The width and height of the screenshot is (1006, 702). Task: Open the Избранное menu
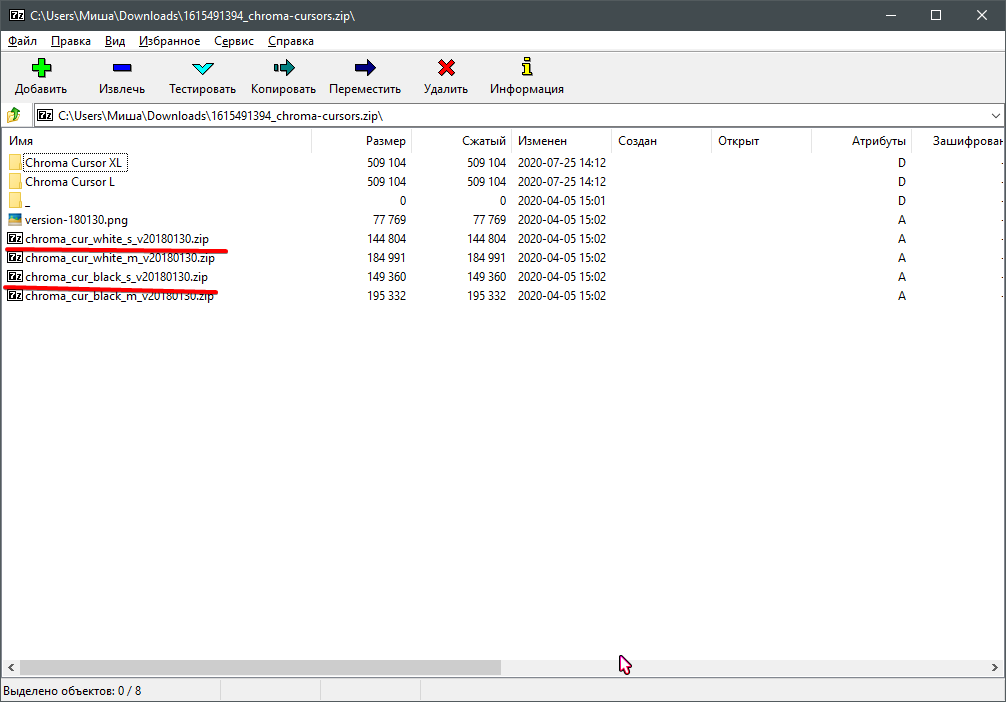[x=169, y=41]
